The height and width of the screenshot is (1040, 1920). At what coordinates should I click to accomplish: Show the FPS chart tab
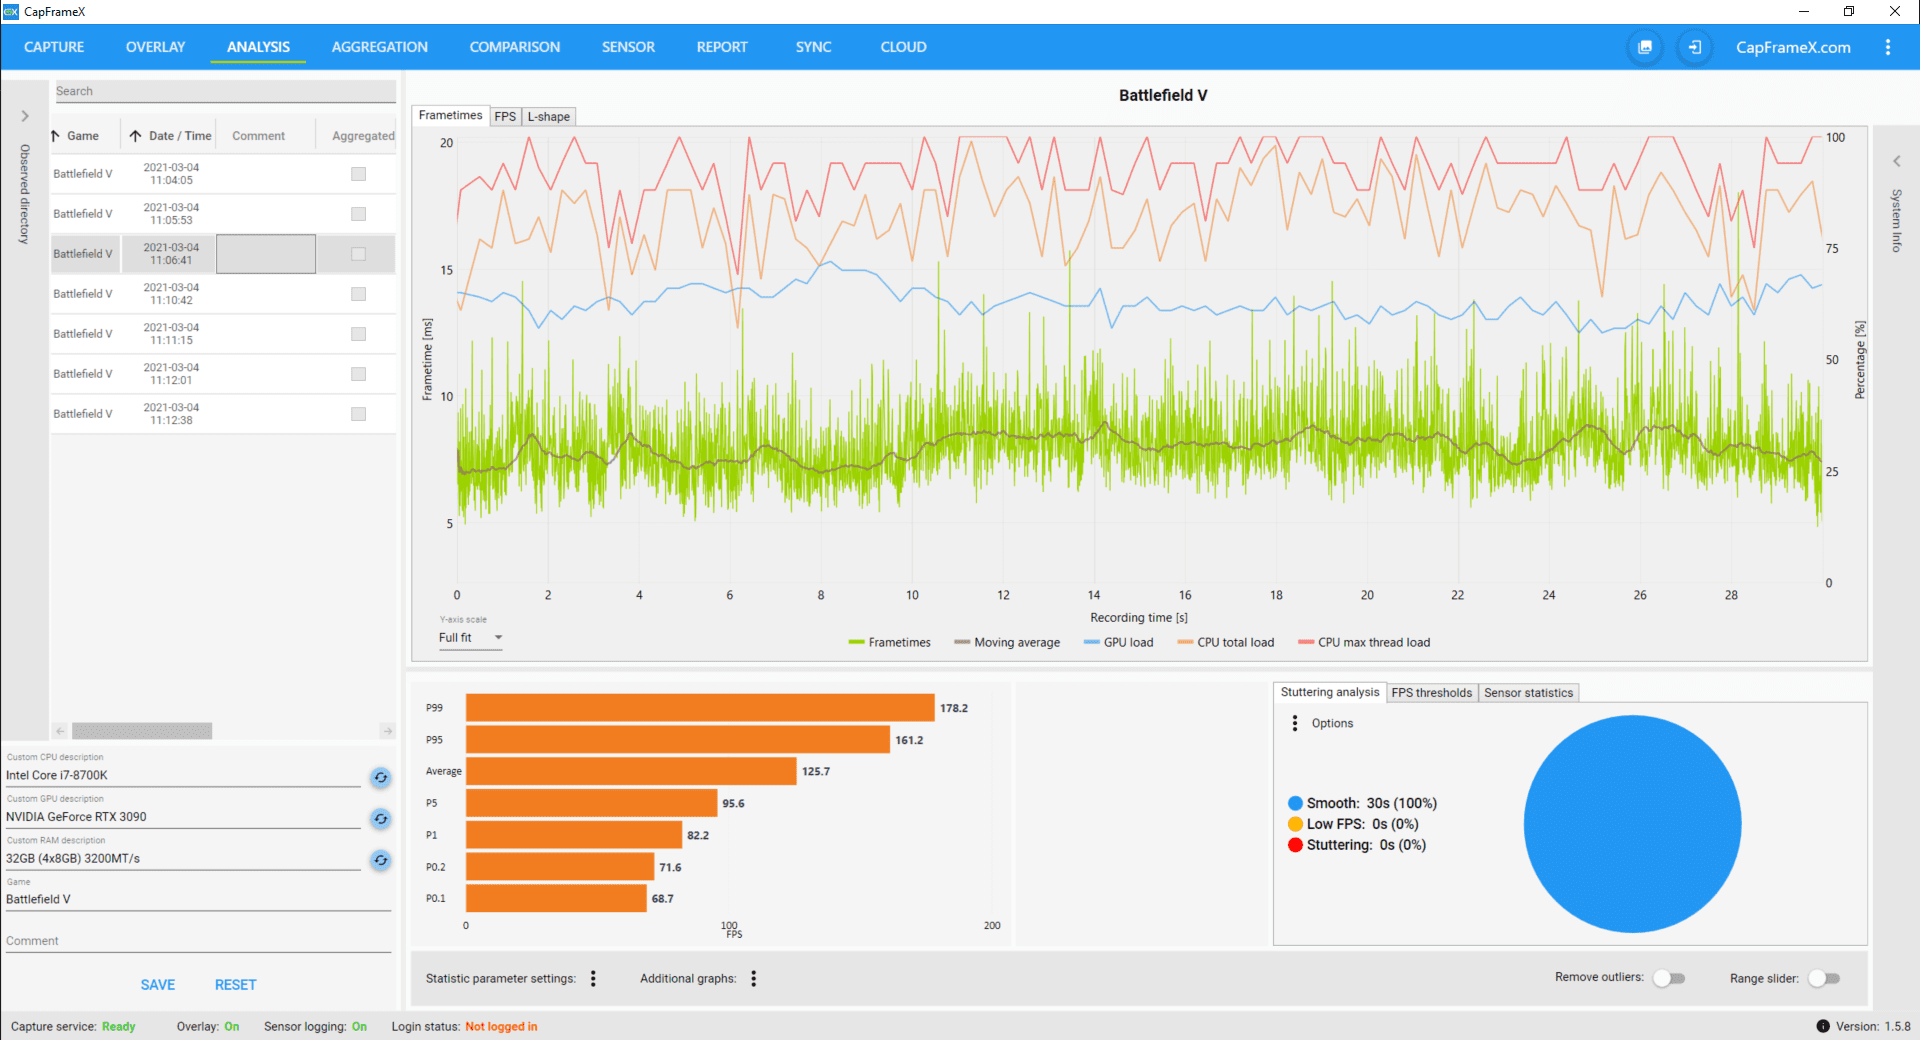506,116
